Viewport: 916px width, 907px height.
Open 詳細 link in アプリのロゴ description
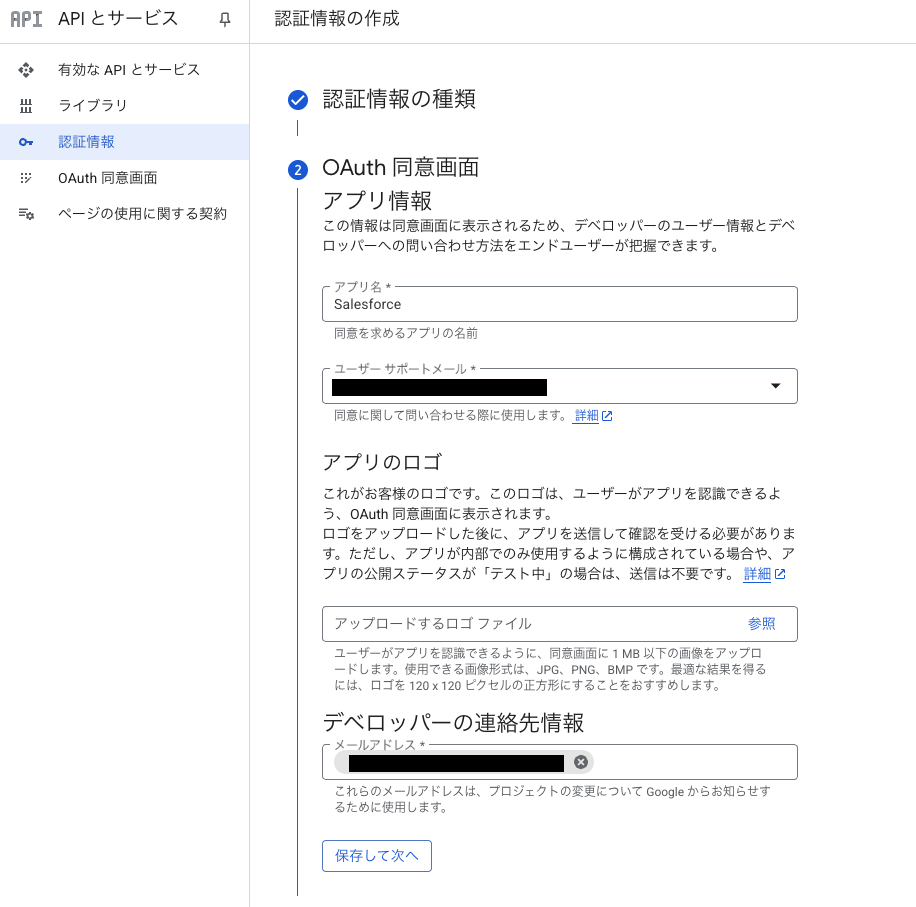[758, 574]
